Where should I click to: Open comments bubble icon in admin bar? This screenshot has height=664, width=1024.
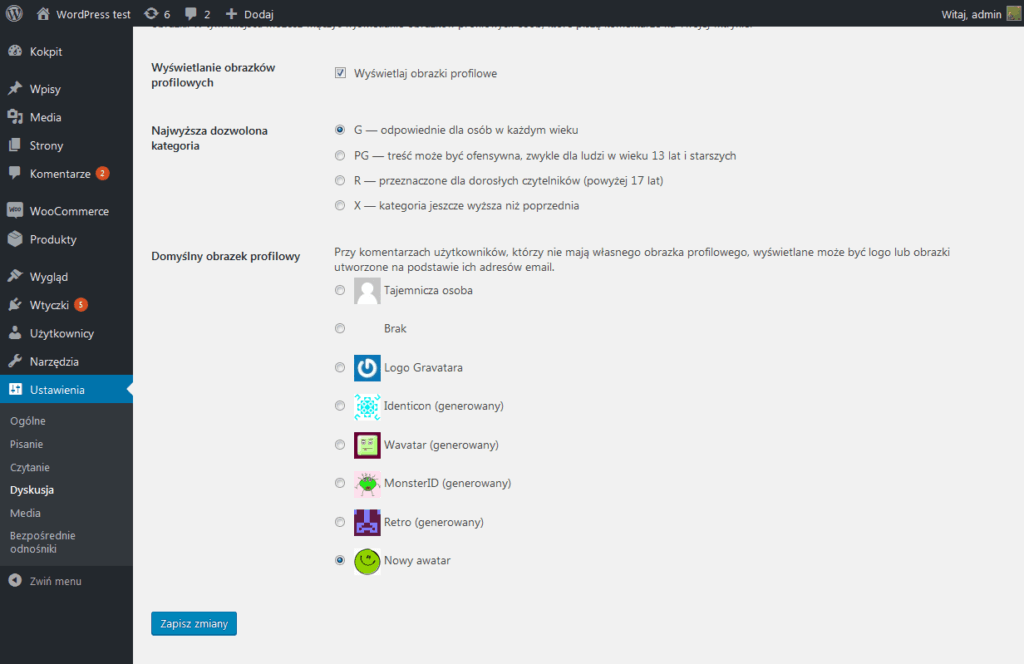(191, 14)
